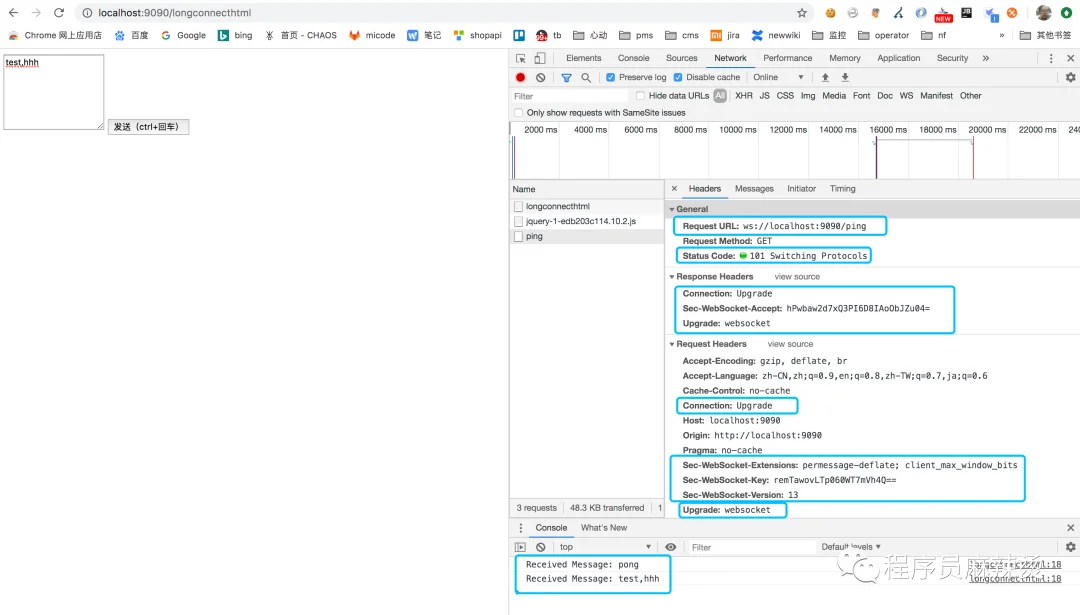Open the Online throttling dropdown
This screenshot has width=1080, height=615.
(x=778, y=77)
